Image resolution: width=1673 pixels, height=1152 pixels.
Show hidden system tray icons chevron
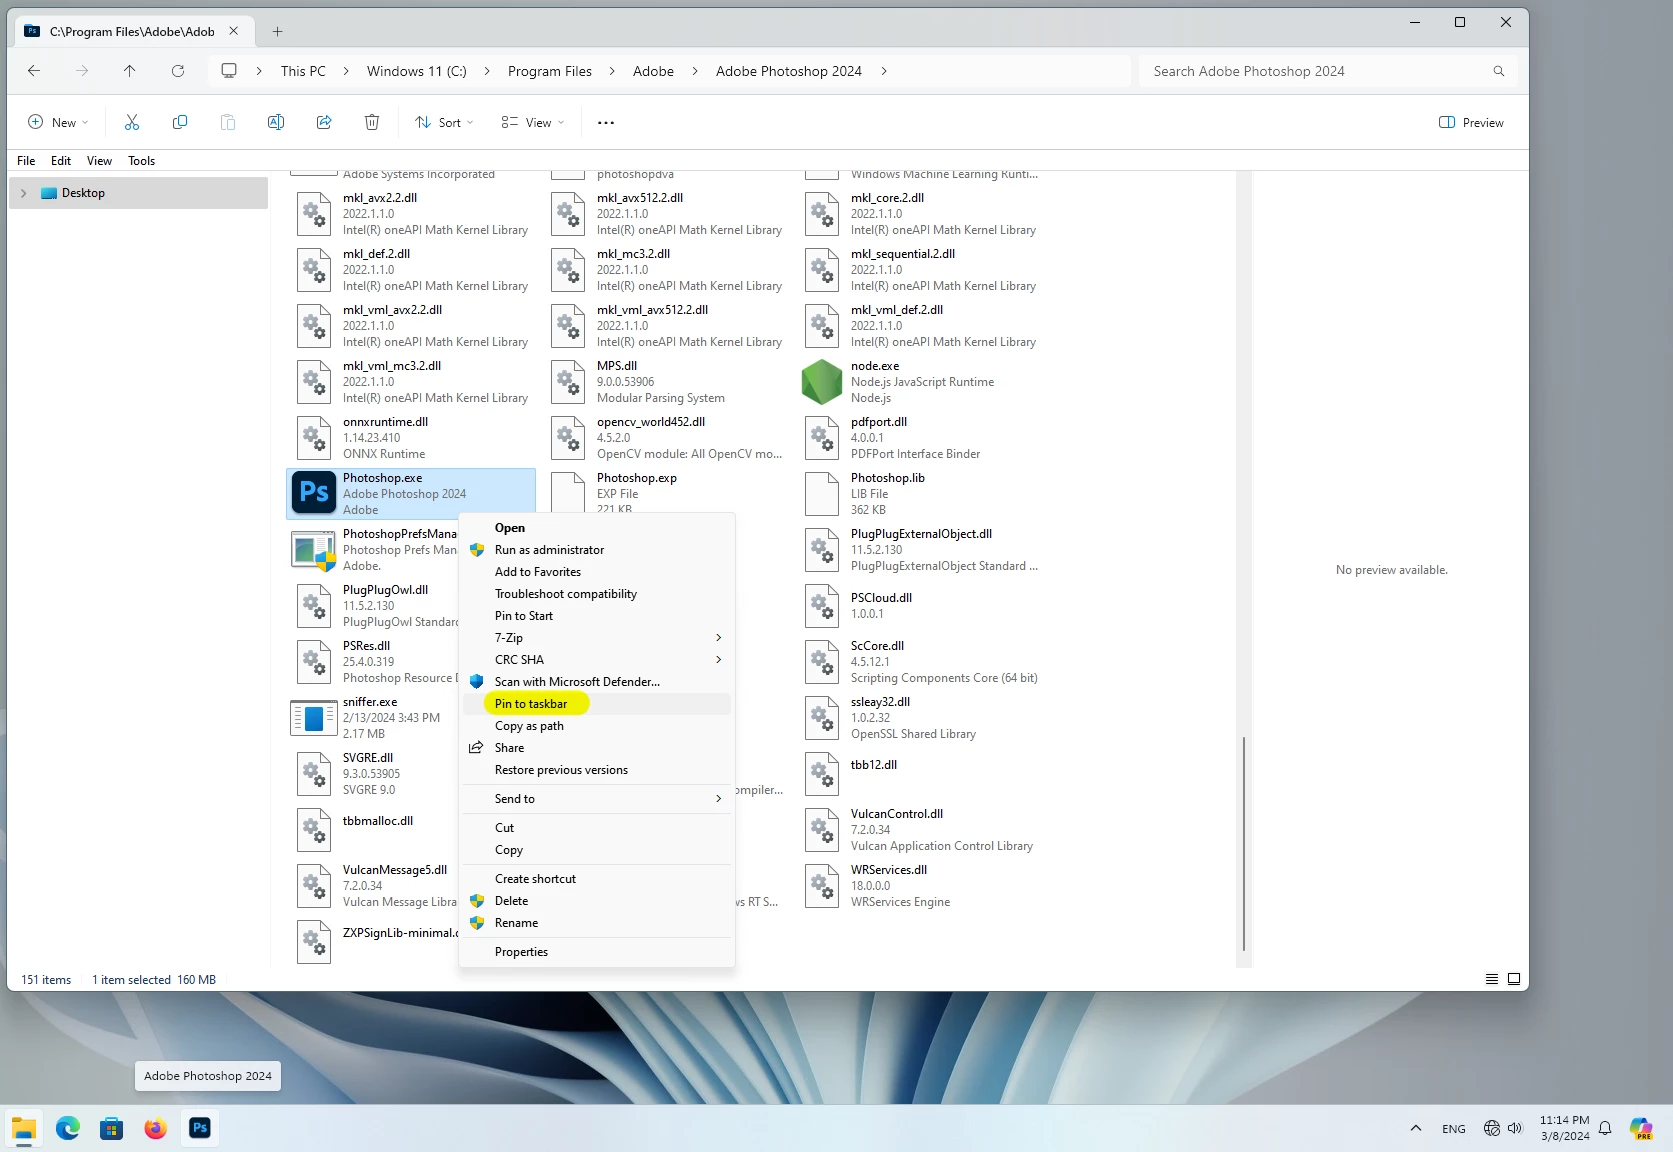coord(1415,1128)
